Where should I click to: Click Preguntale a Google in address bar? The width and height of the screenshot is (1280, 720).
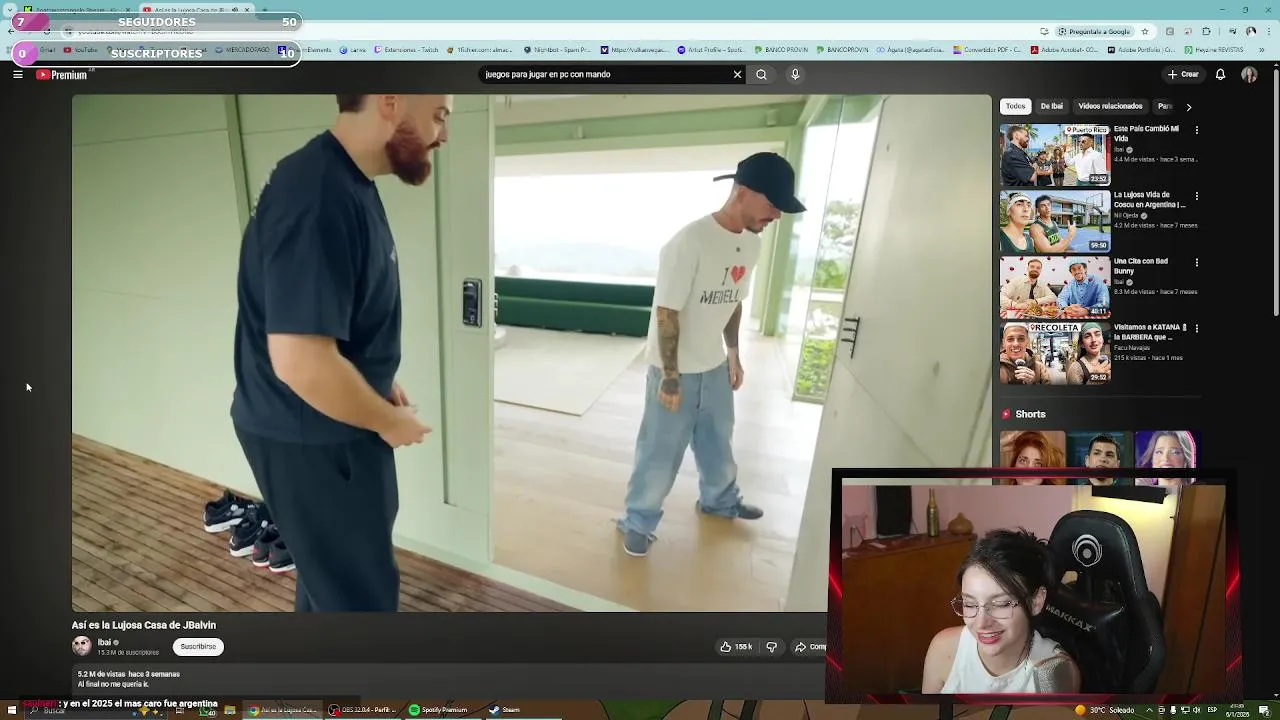1093,31
